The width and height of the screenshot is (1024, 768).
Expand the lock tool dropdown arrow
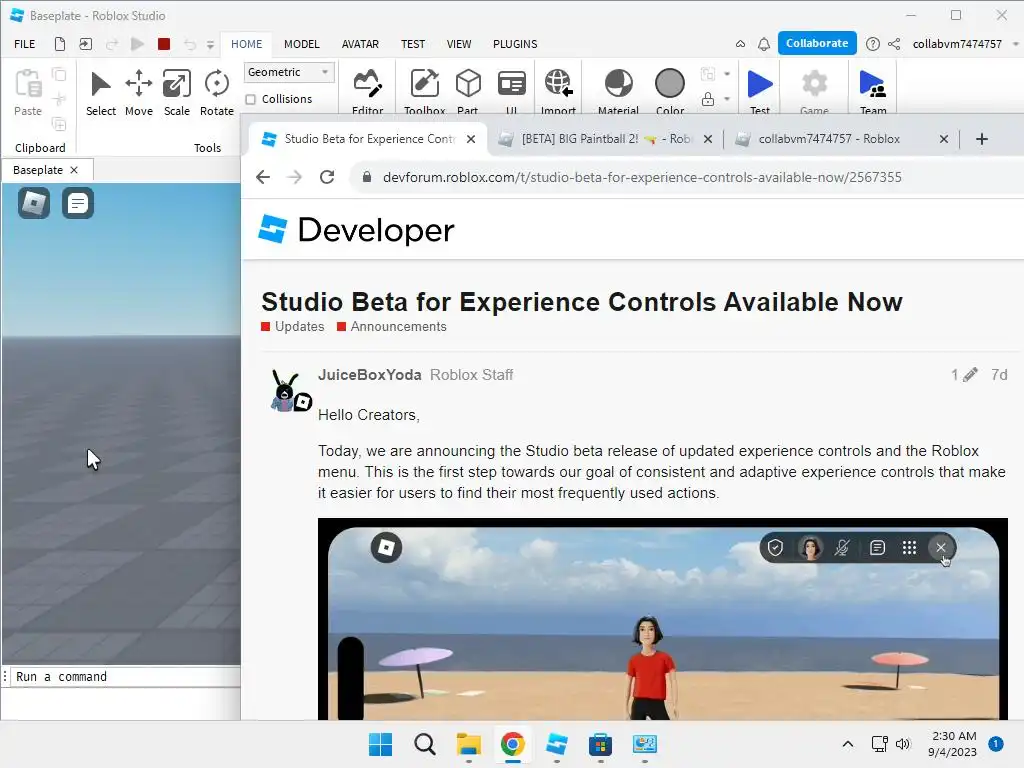point(727,99)
